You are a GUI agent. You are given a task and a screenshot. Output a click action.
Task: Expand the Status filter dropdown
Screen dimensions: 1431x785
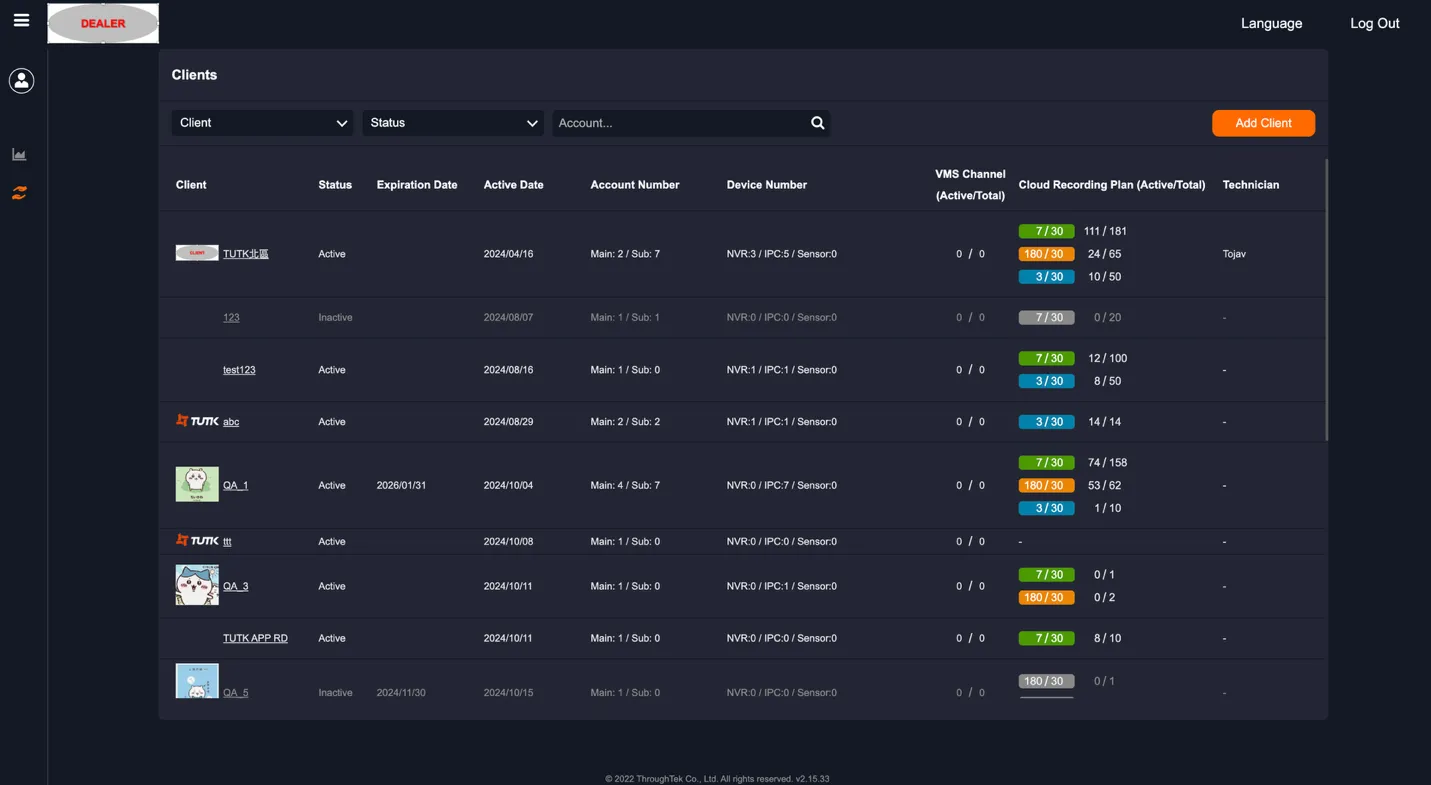tap(452, 122)
